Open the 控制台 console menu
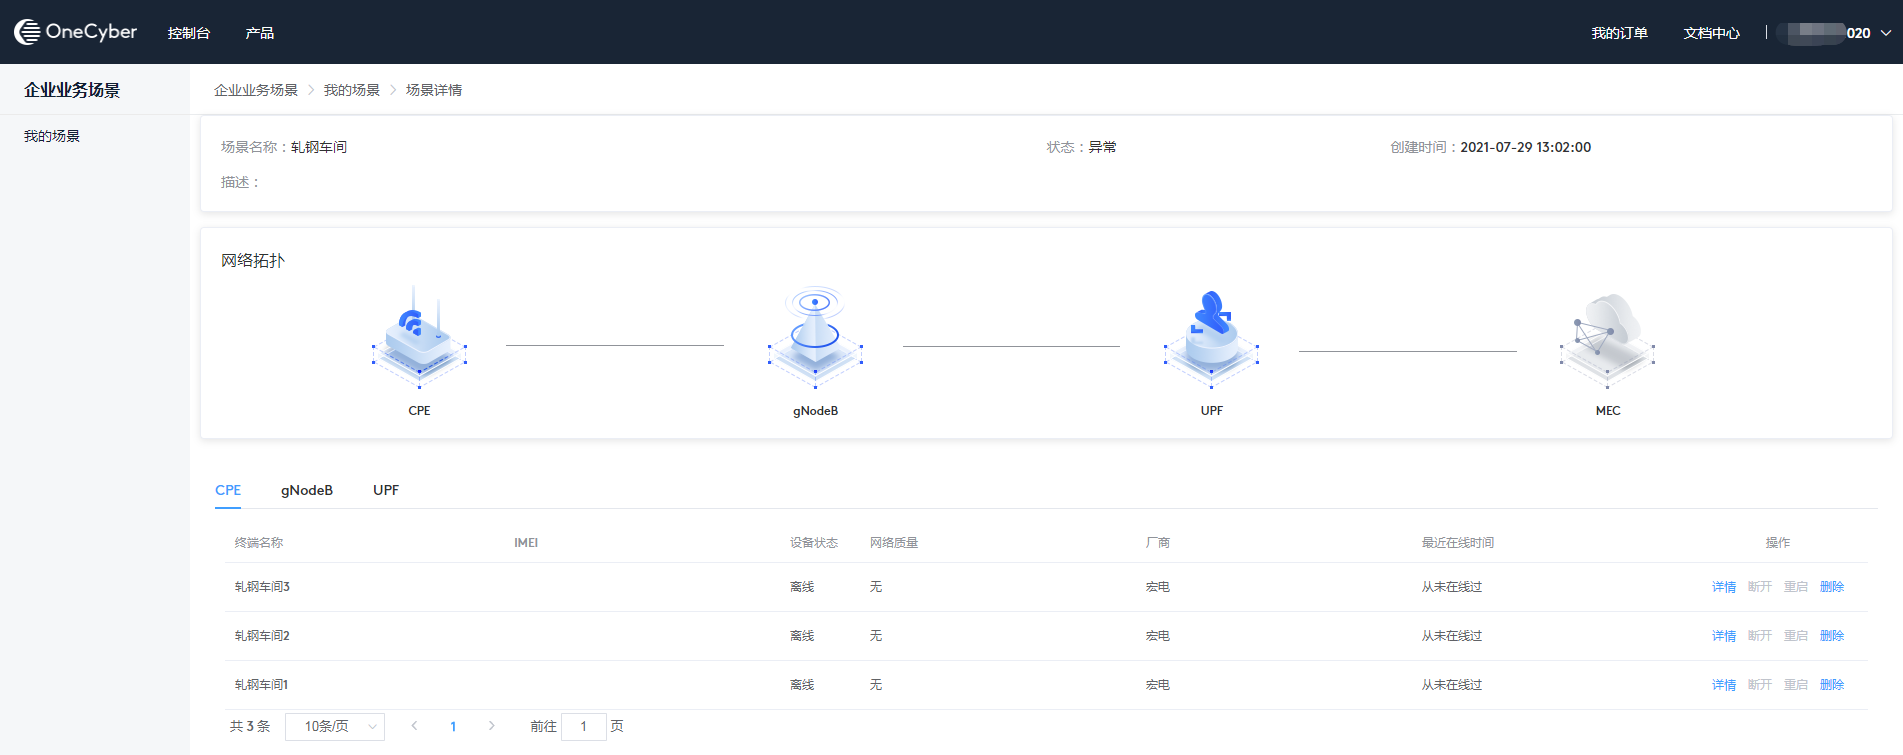 pos(189,33)
